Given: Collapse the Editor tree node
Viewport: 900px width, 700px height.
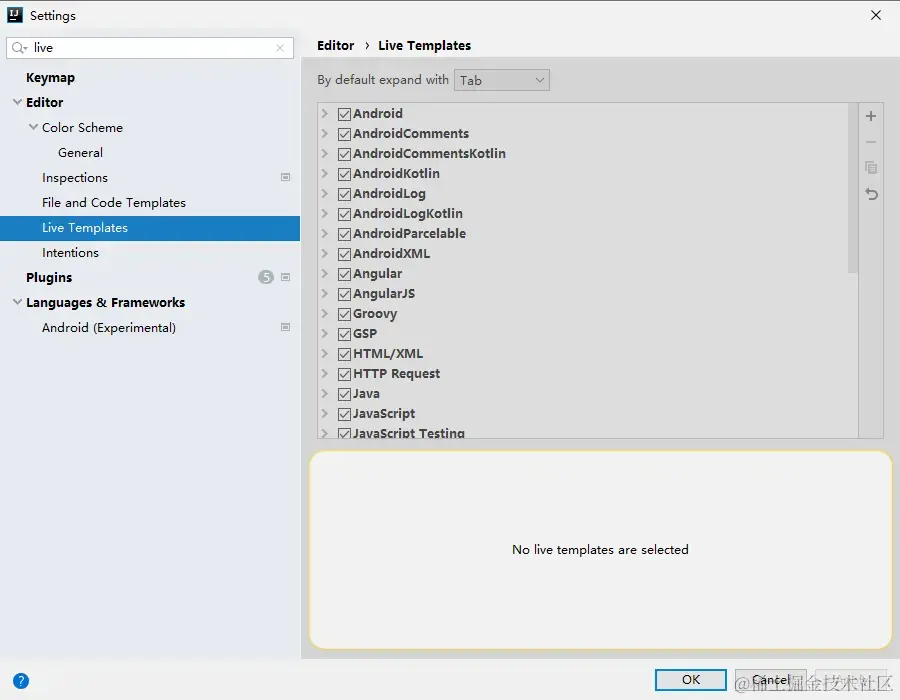Looking at the screenshot, I should tap(17, 102).
